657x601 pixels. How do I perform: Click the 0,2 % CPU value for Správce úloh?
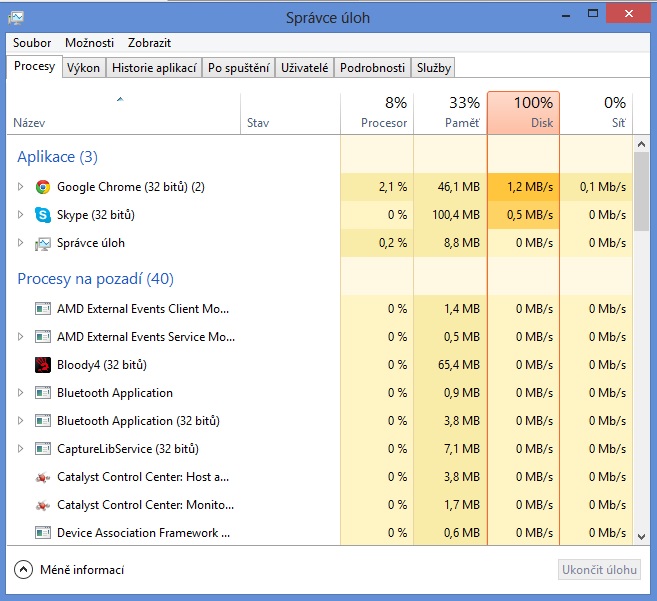(393, 243)
